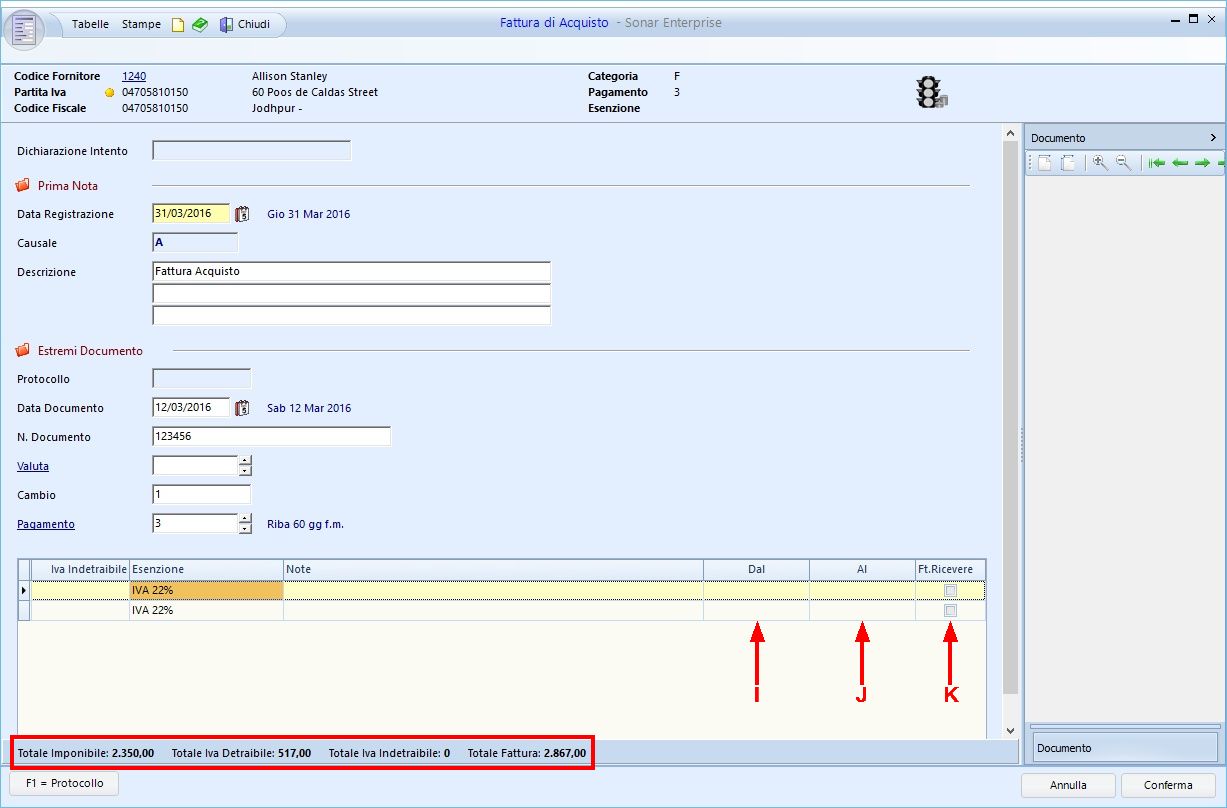
Task: Click the yellow new document icon
Action: [x=178, y=25]
